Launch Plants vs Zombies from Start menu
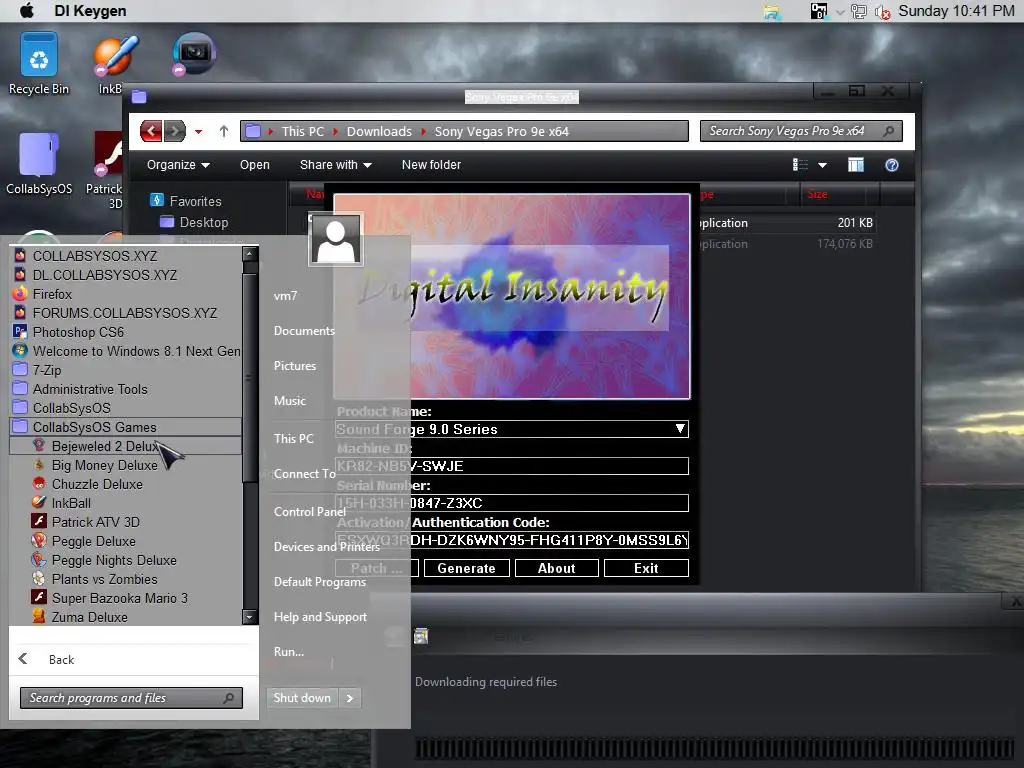The width and height of the screenshot is (1024, 768). [x=126, y=579]
